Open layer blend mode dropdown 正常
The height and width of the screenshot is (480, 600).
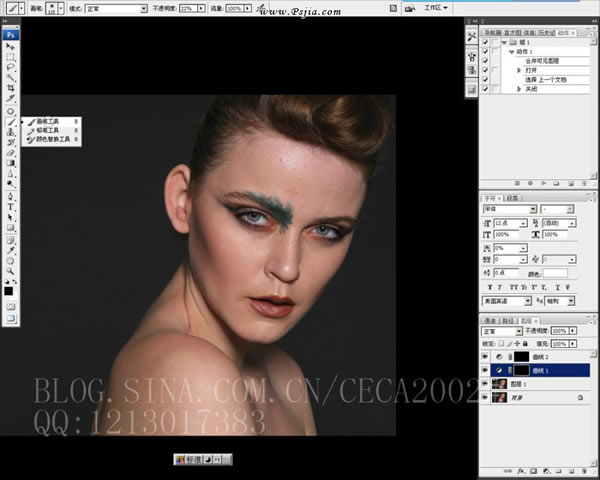pos(519,331)
